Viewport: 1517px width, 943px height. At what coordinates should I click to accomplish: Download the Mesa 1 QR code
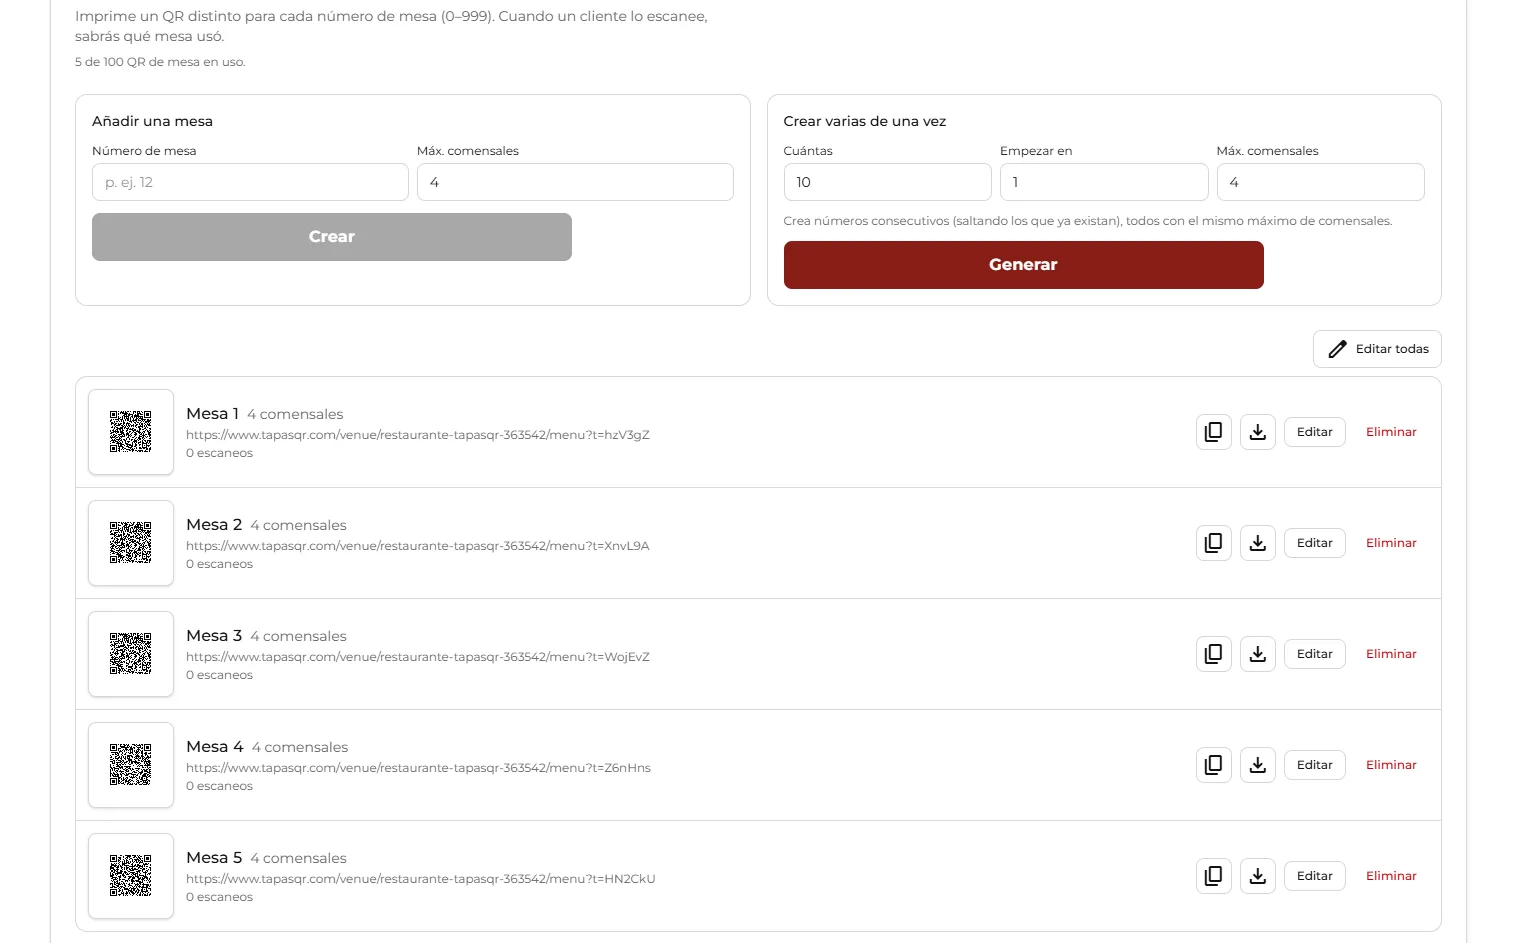click(x=1257, y=432)
